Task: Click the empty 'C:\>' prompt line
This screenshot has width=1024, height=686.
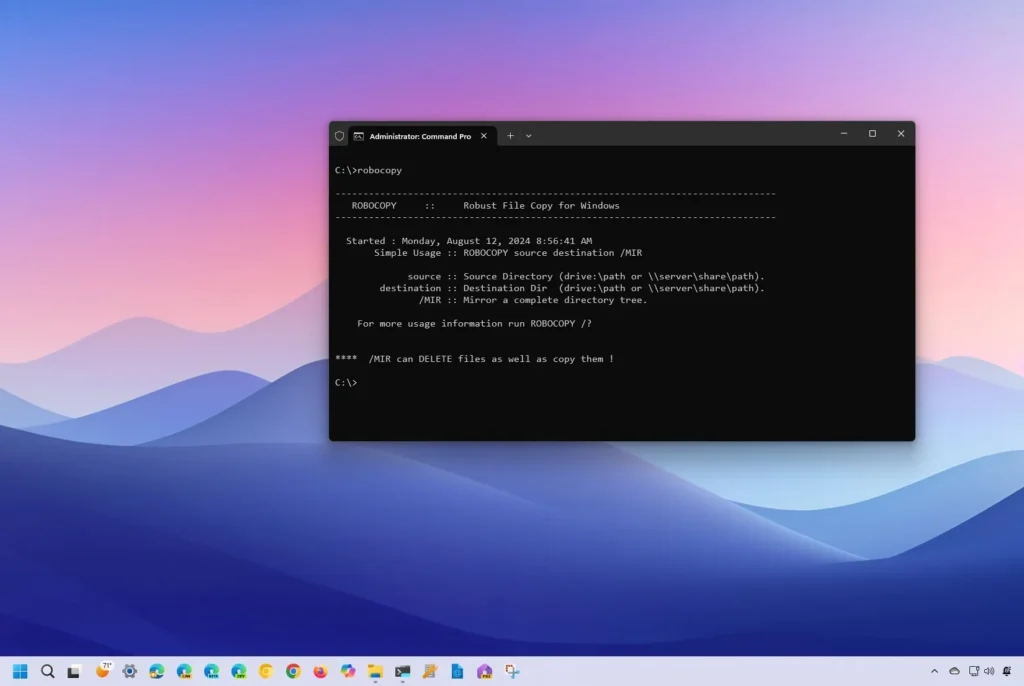Action: [346, 382]
